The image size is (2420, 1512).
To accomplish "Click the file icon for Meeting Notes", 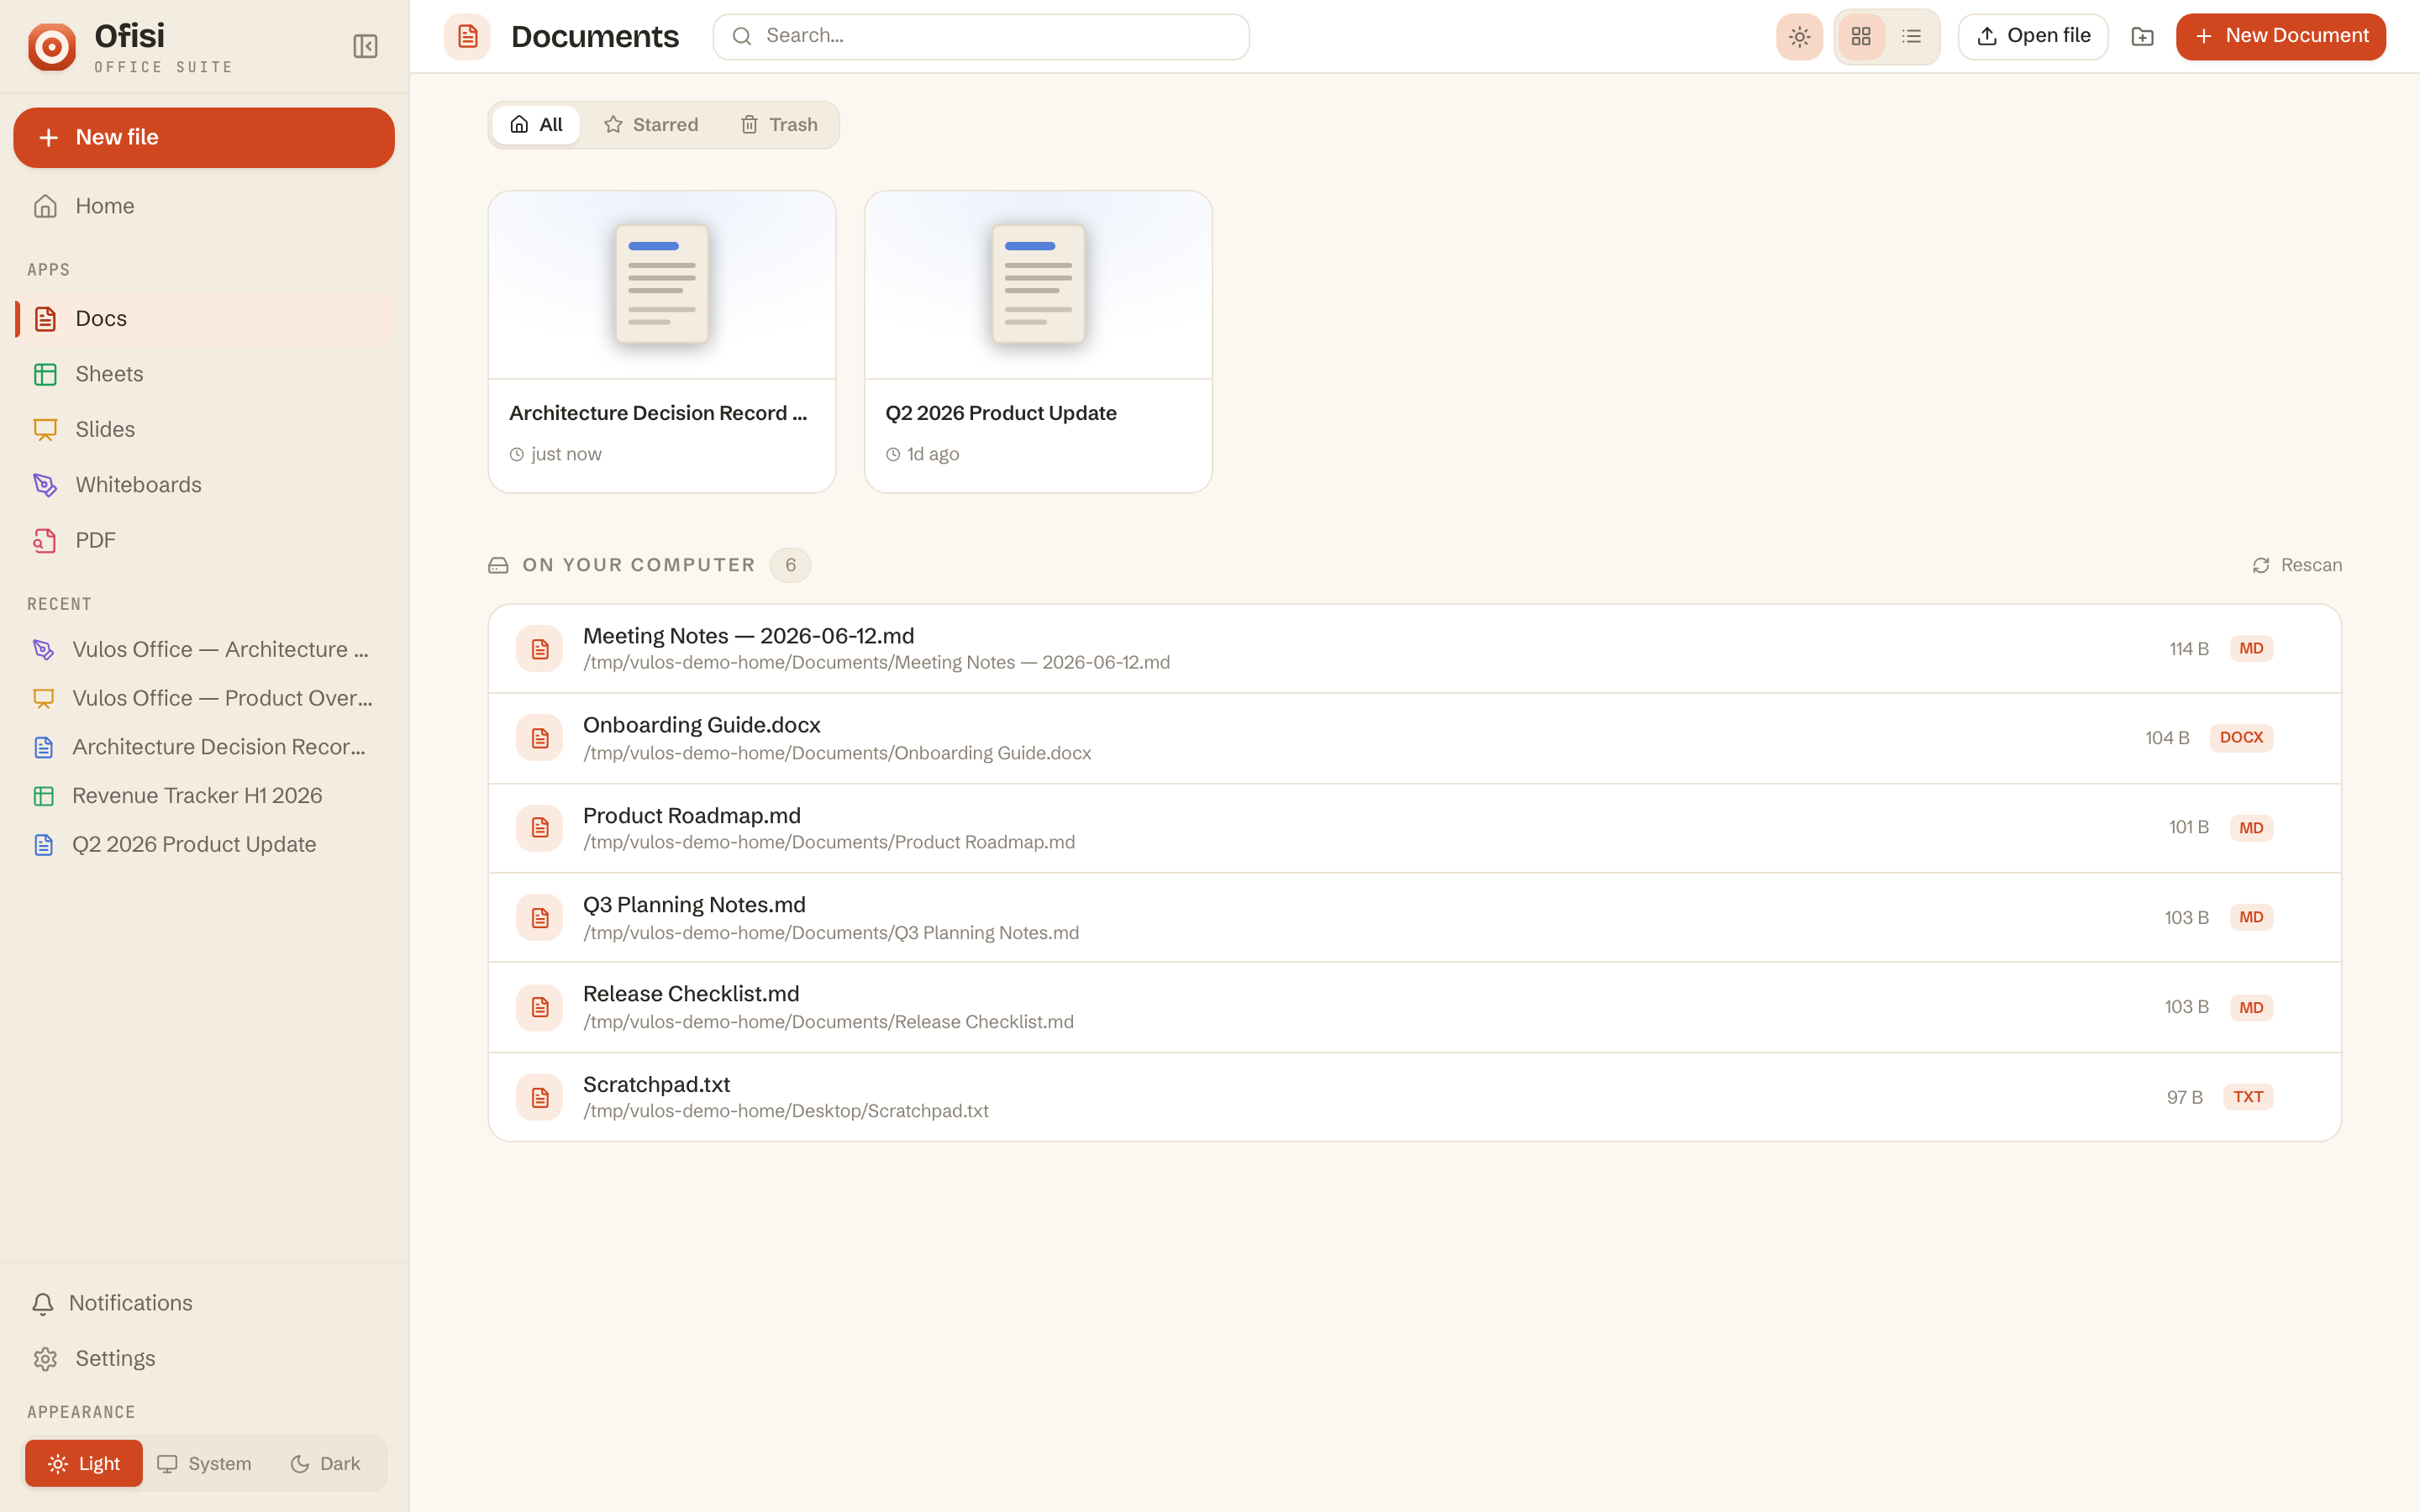I will pos(540,649).
